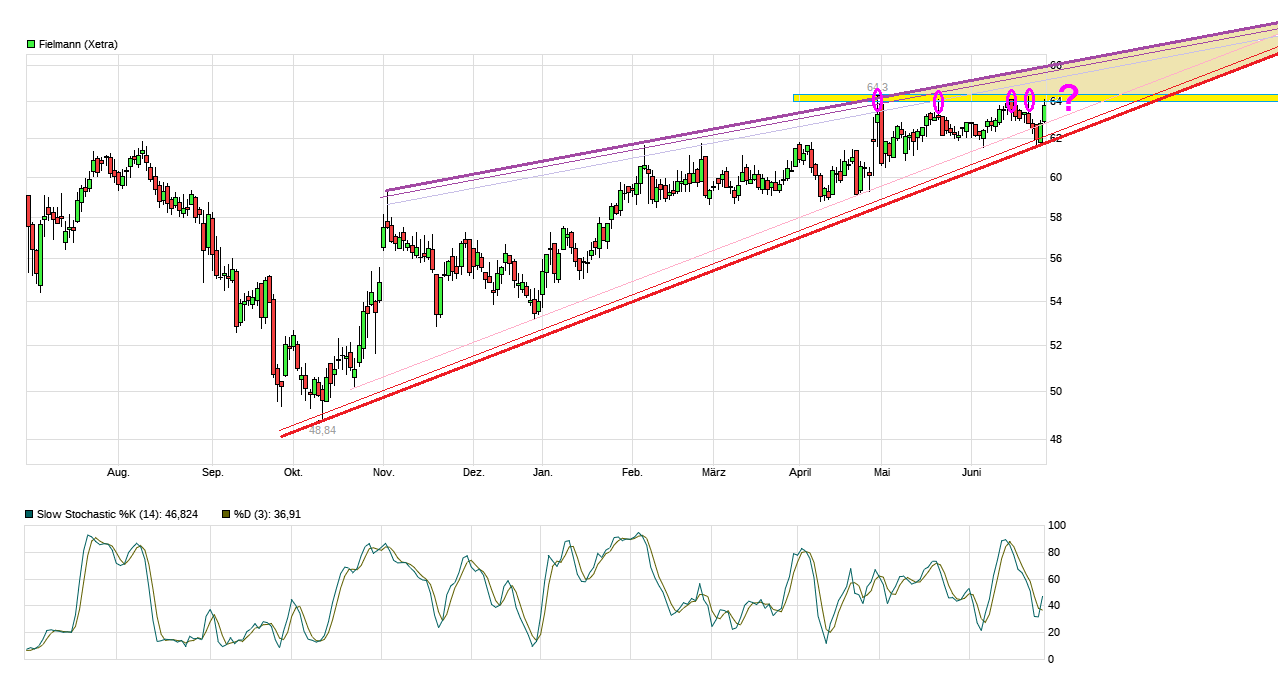Screen dimensions: 1278x680
Task: Select the rightmost magenta ellipse marker
Action: (x=1029, y=100)
